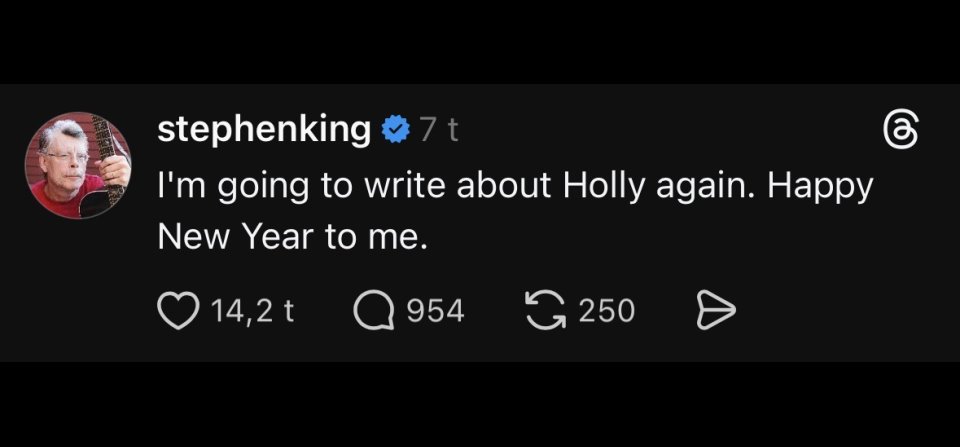Repost using the circular arrows icon

[x=544, y=311]
